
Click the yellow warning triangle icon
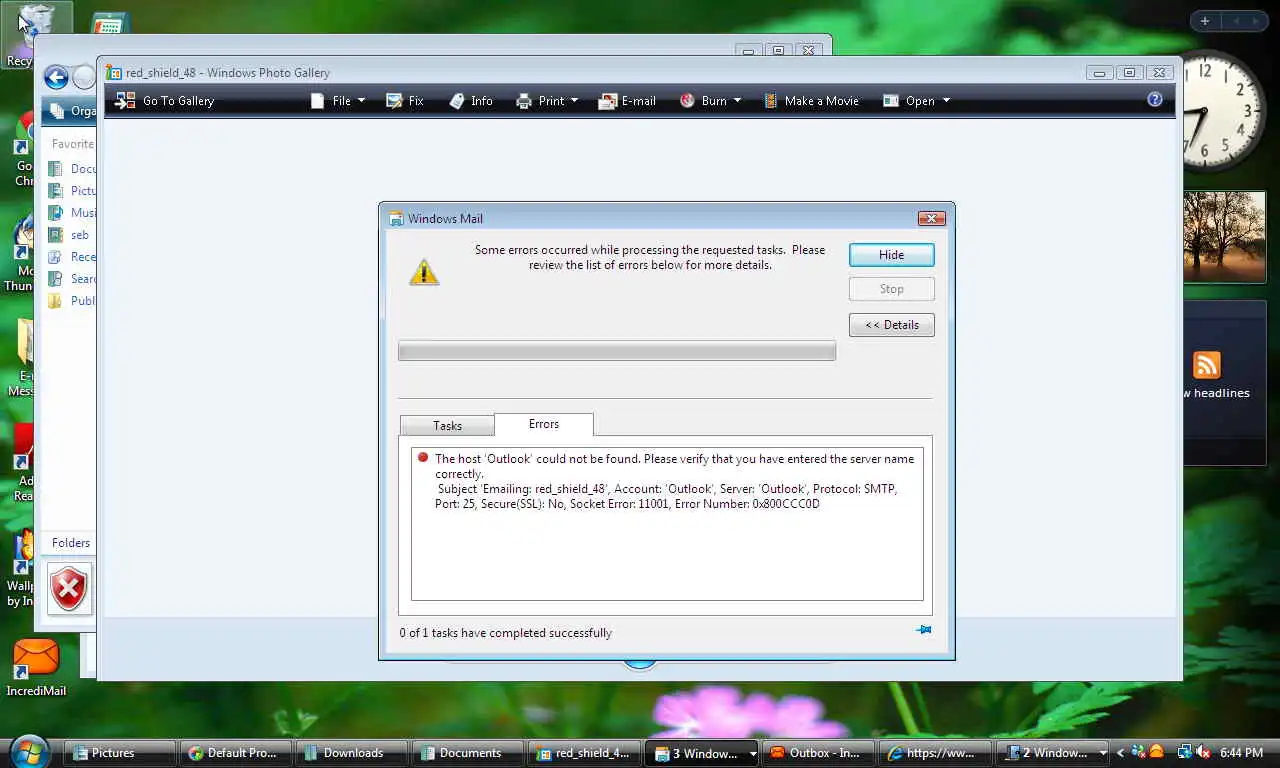click(x=424, y=272)
